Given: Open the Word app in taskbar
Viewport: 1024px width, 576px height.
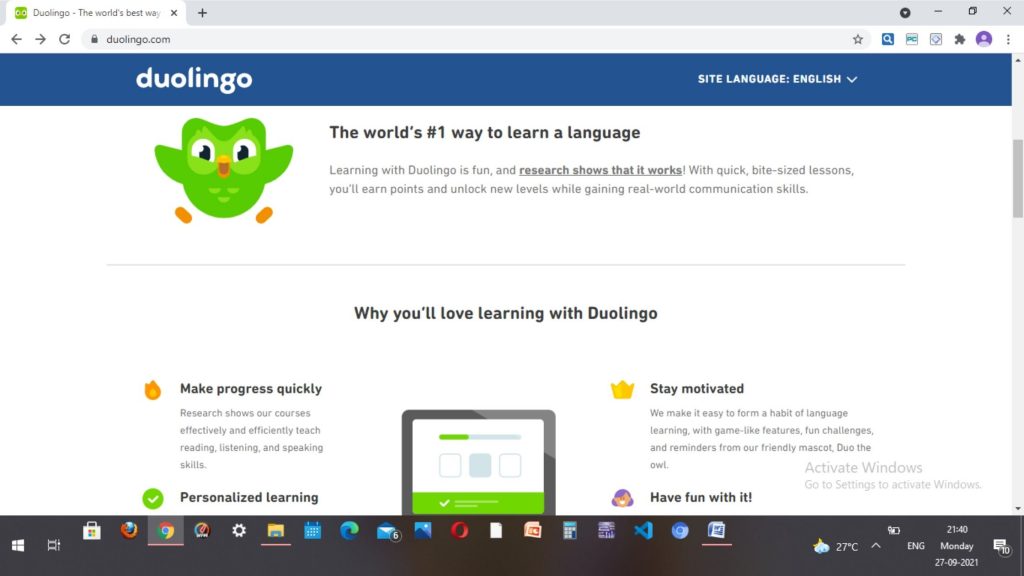Looking at the screenshot, I should tap(716, 530).
